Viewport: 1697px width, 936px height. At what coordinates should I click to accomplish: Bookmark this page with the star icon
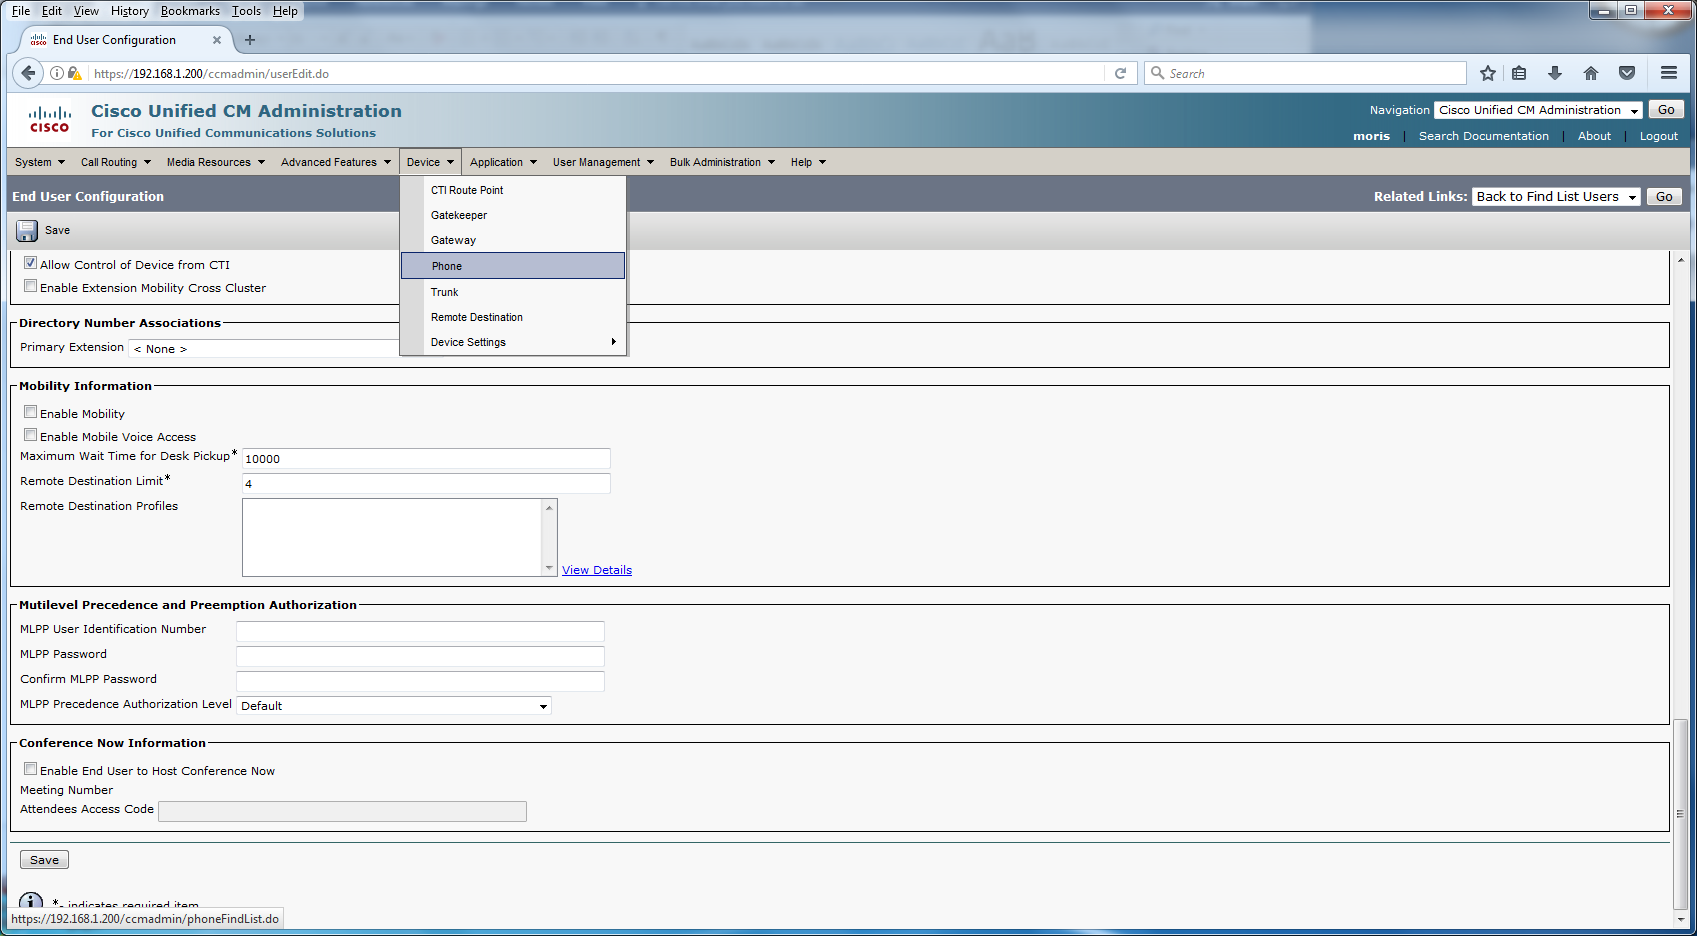1488,73
